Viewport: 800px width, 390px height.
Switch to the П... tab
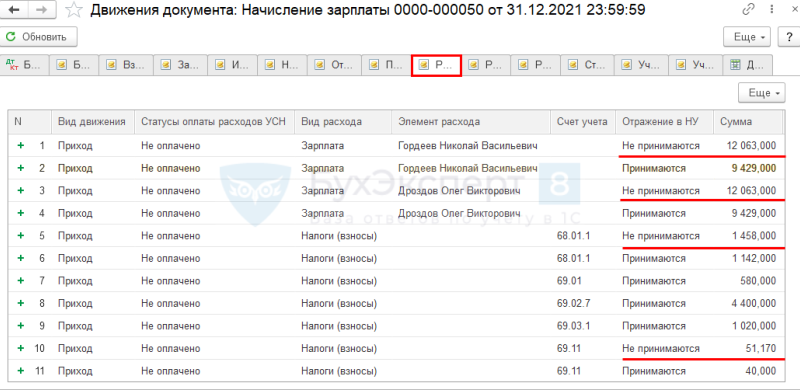coord(387,65)
